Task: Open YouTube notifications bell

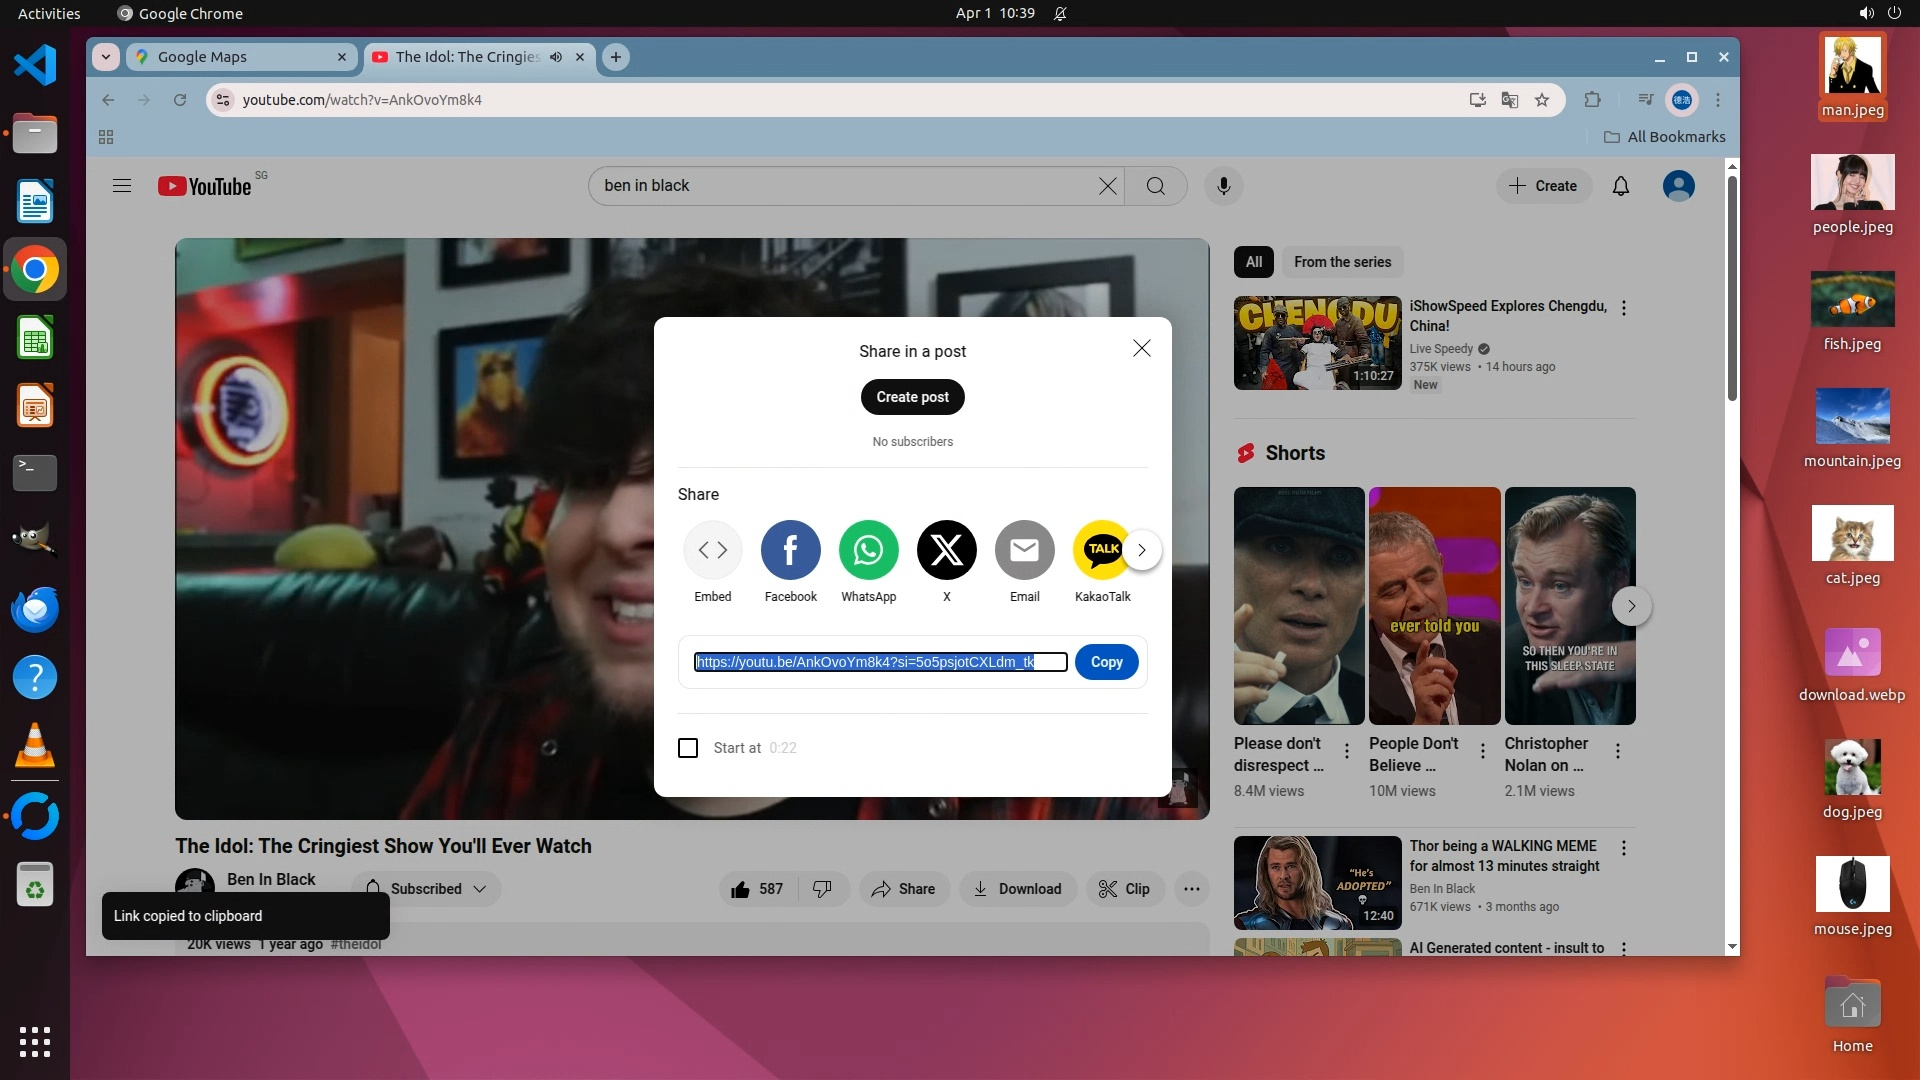Action: pos(1621,186)
